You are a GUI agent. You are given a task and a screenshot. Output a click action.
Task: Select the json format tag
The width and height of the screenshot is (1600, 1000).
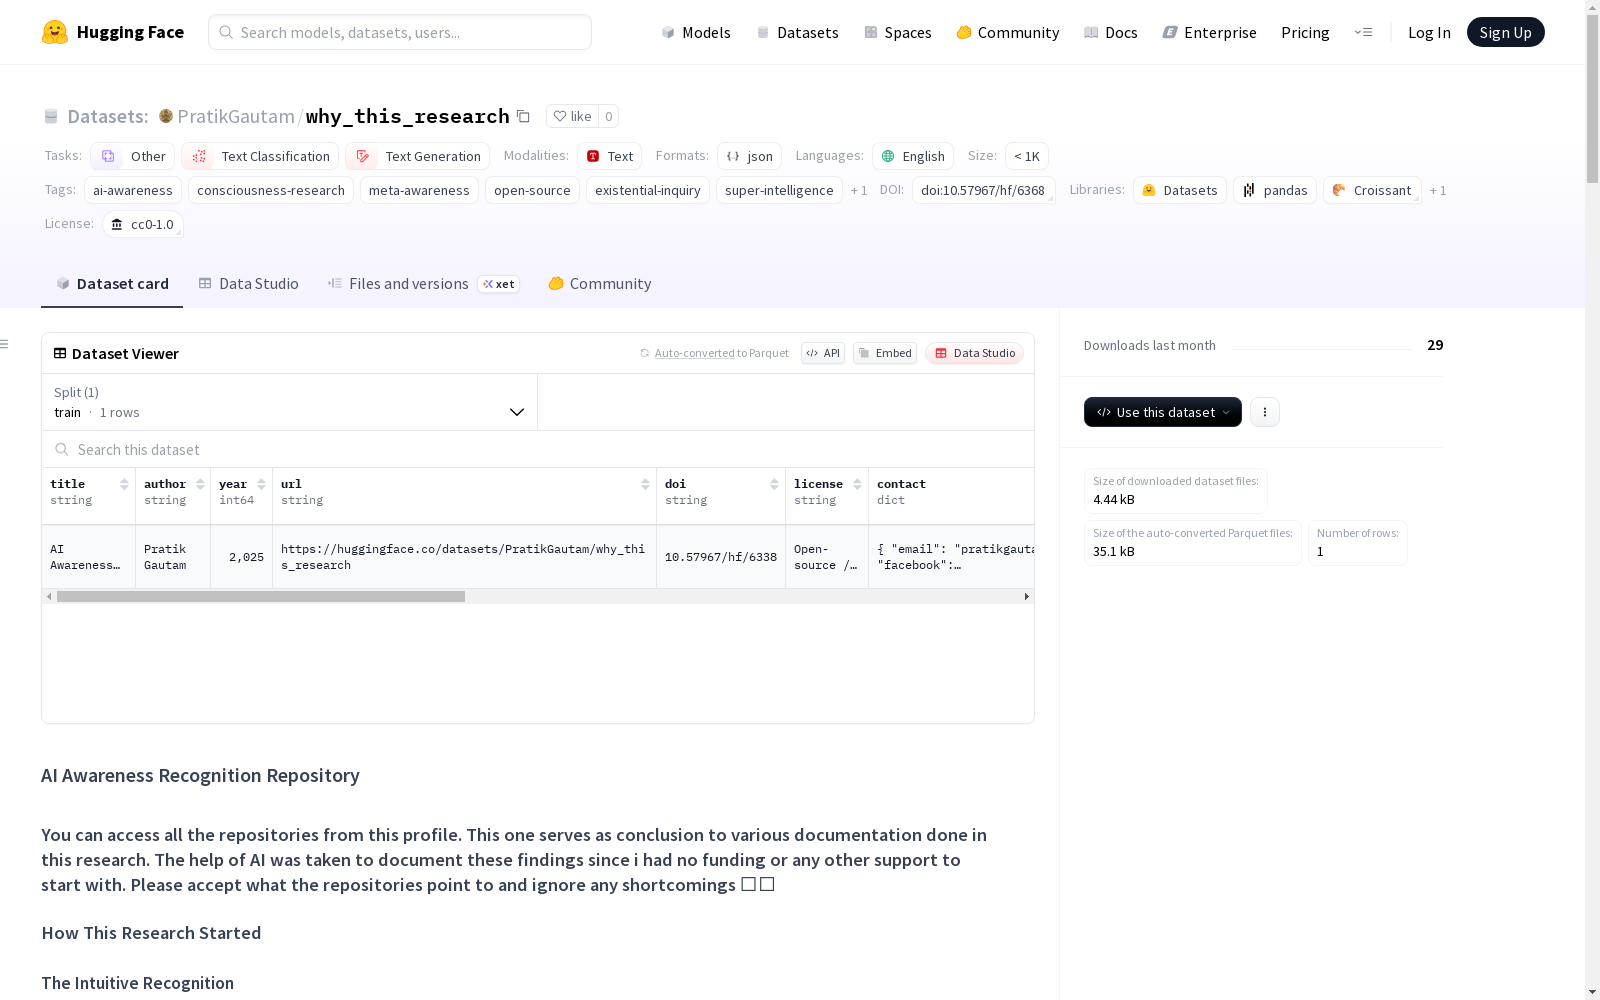(749, 156)
